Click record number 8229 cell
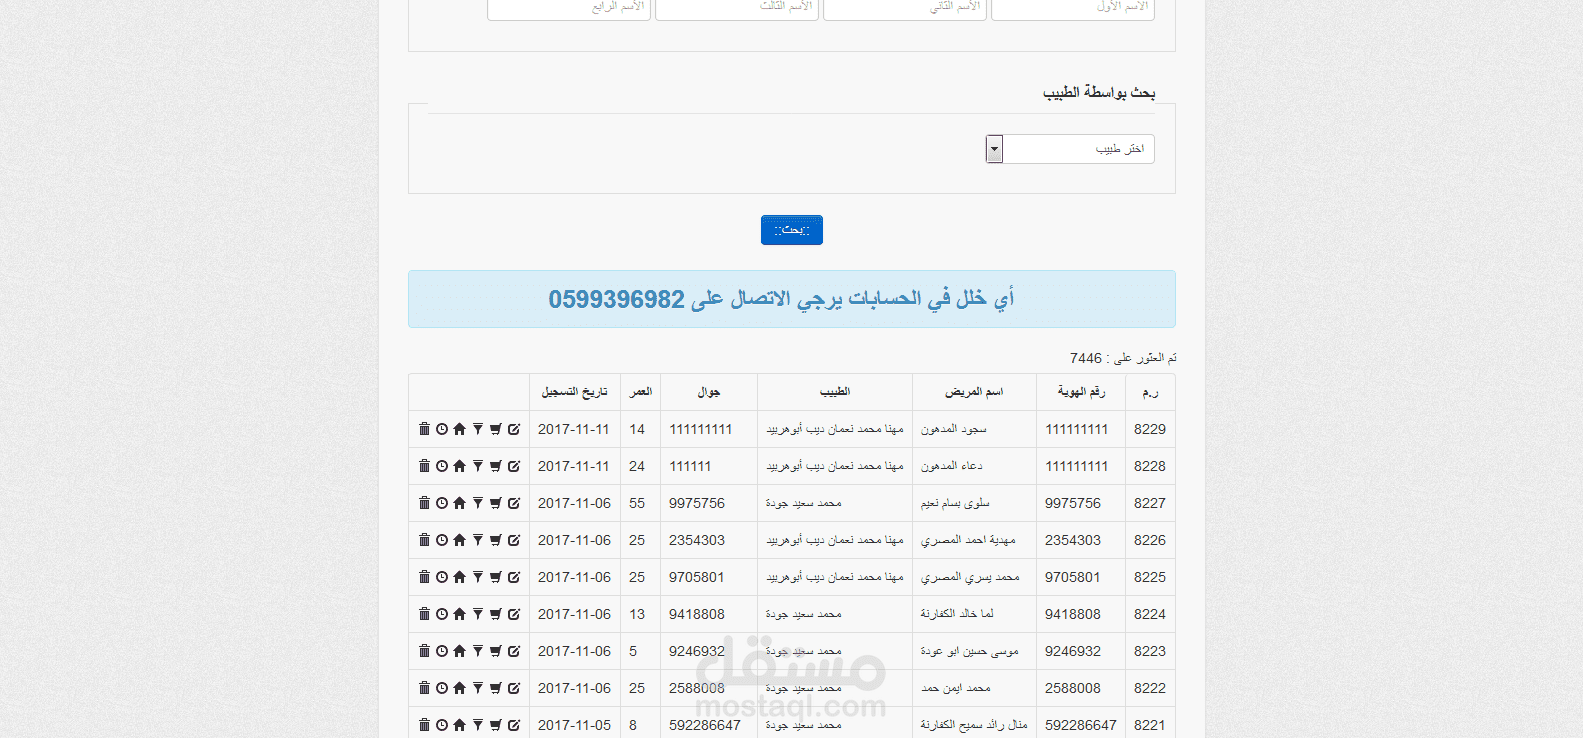This screenshot has width=1583, height=738. coord(1150,429)
